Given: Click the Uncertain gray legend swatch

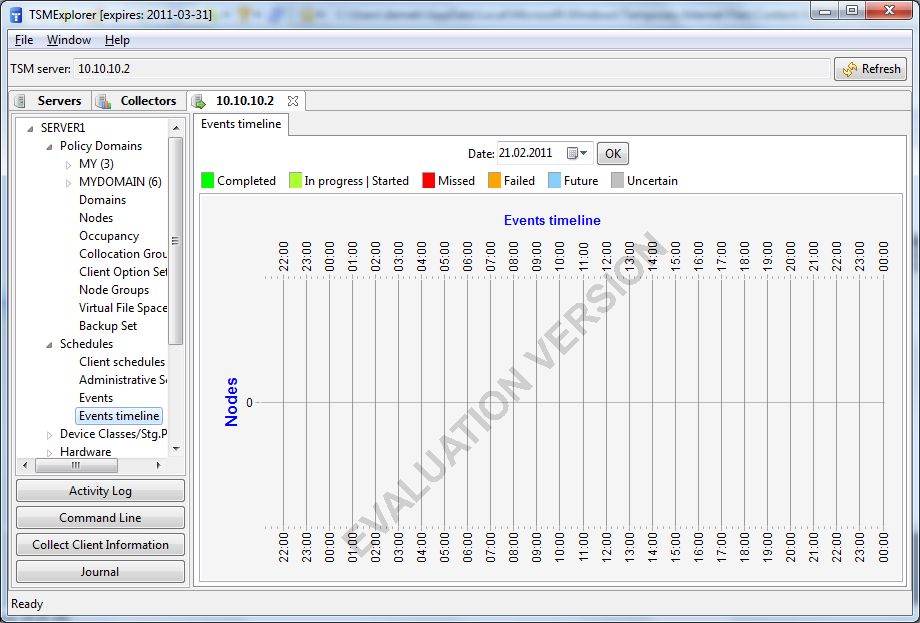Looking at the screenshot, I should 617,181.
